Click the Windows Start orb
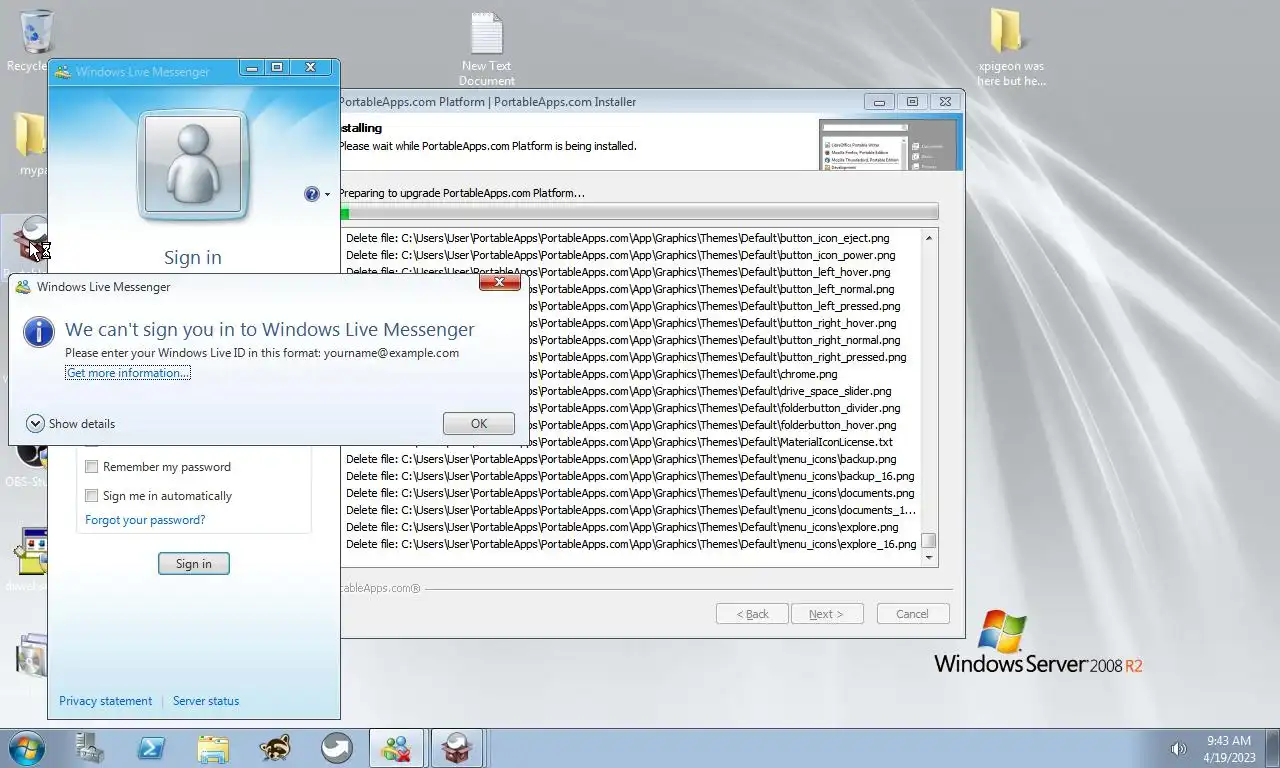The height and width of the screenshot is (768, 1280). (26, 748)
